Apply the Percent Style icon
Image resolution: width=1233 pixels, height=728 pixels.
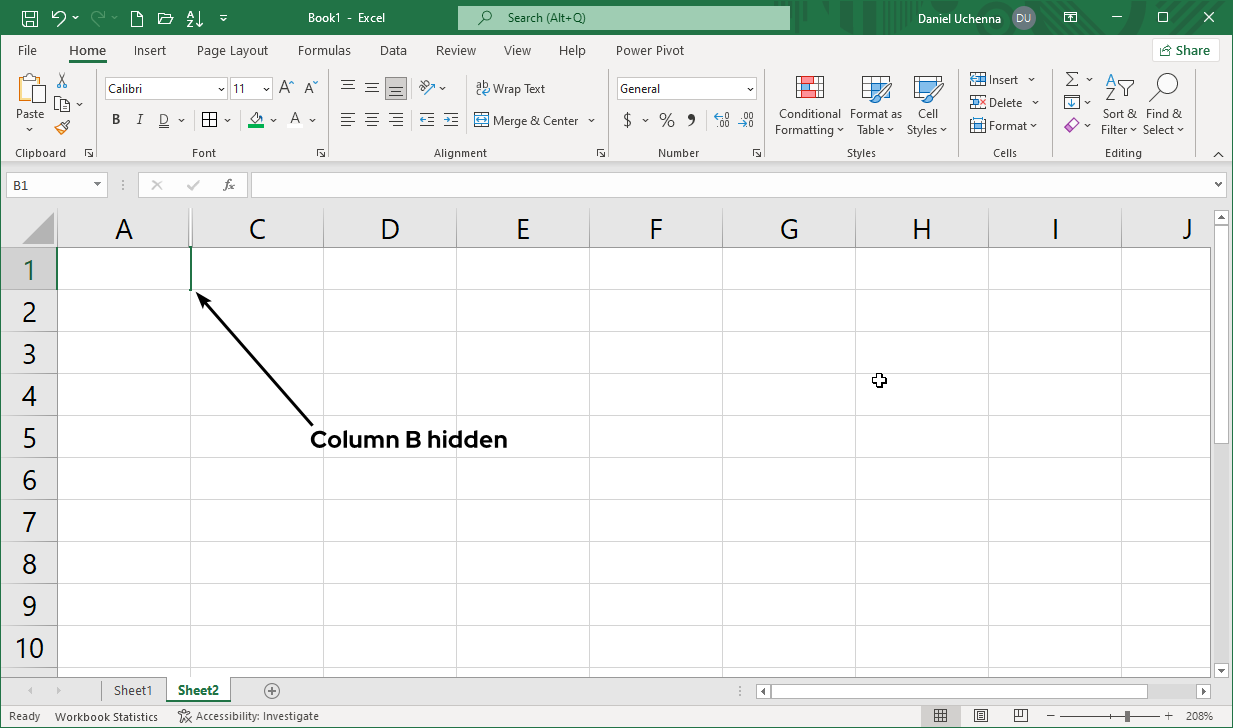pos(666,120)
